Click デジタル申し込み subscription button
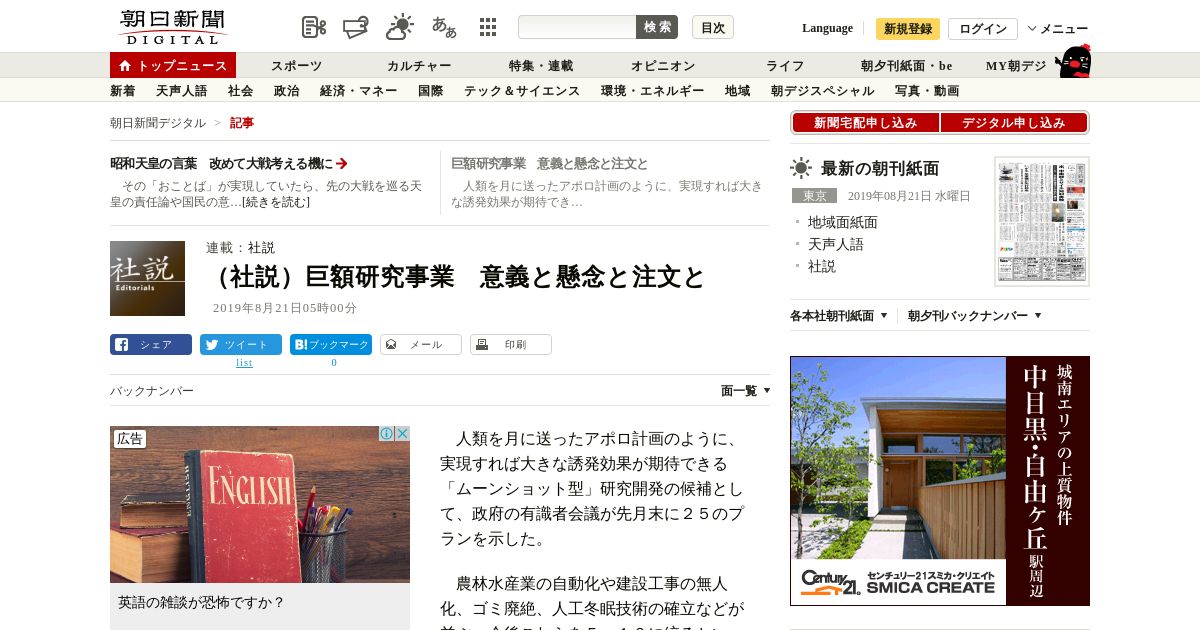Image resolution: width=1200 pixels, height=630 pixels. [1014, 123]
